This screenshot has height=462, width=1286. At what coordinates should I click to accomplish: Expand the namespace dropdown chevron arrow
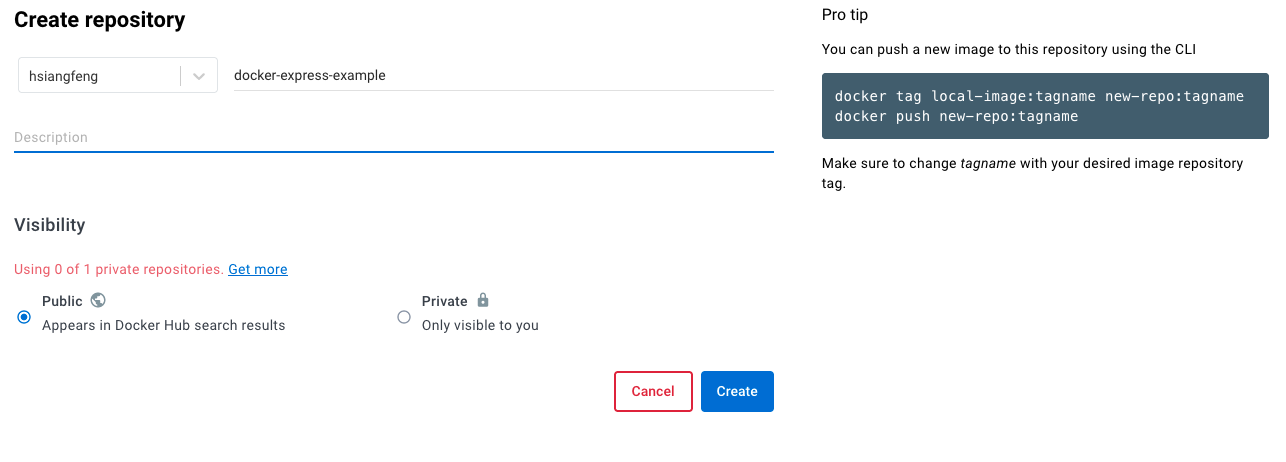pyautogui.click(x=199, y=76)
